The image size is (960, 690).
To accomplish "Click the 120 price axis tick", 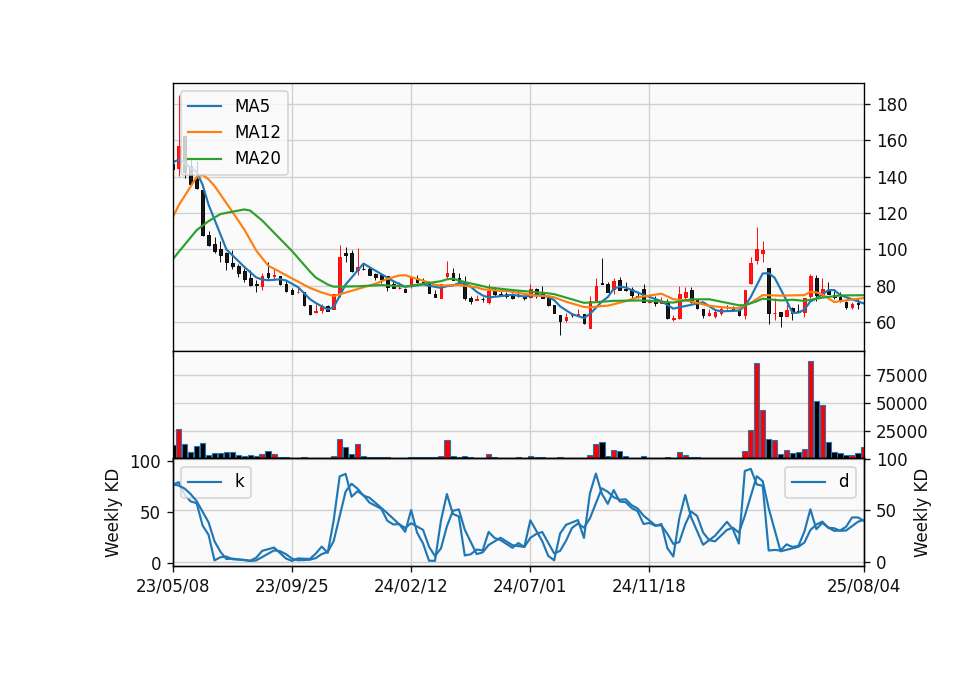I will point(892,214).
